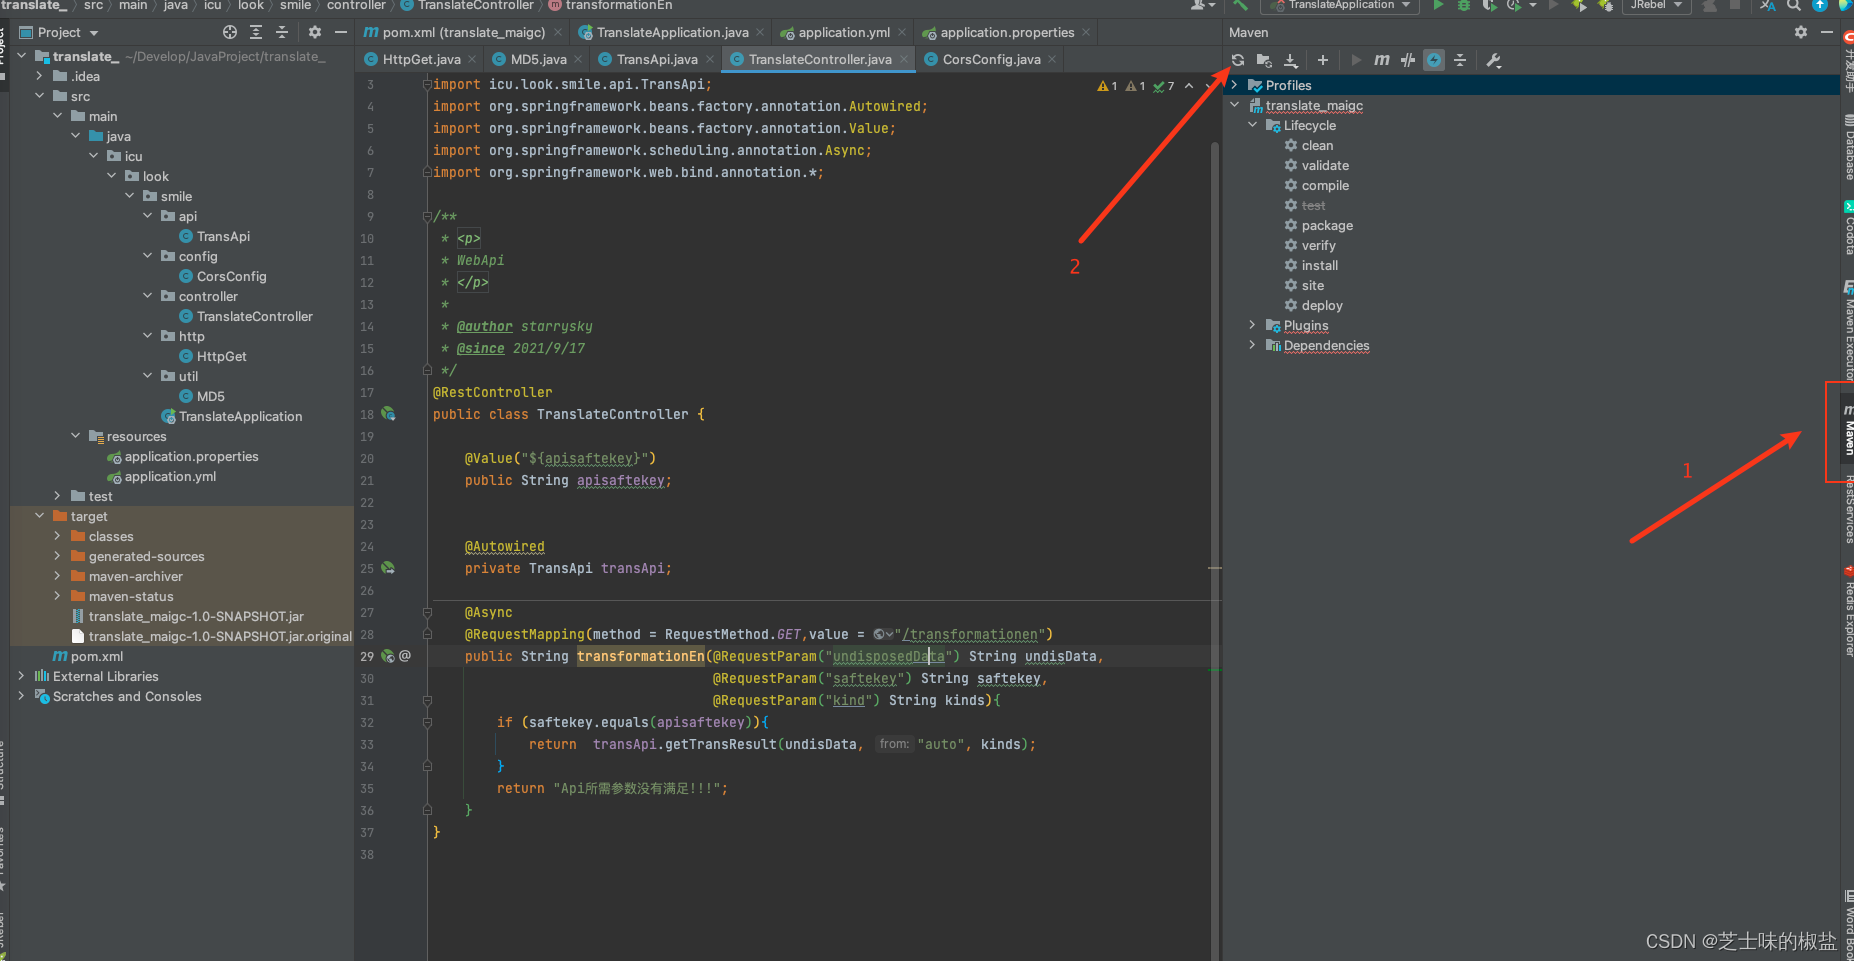Viewport: 1854px width, 961px height.
Task: Reload all Maven projects
Action: [1238, 60]
